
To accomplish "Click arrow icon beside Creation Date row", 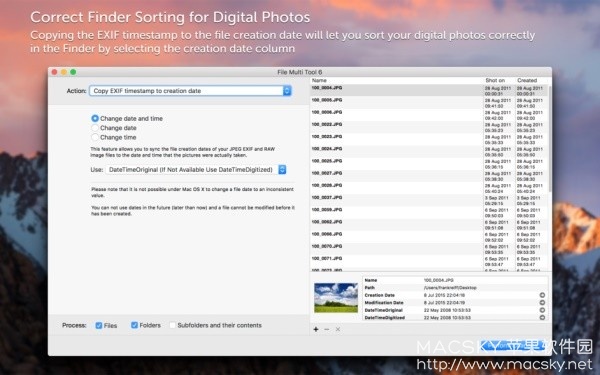I will pyautogui.click(x=542, y=295).
